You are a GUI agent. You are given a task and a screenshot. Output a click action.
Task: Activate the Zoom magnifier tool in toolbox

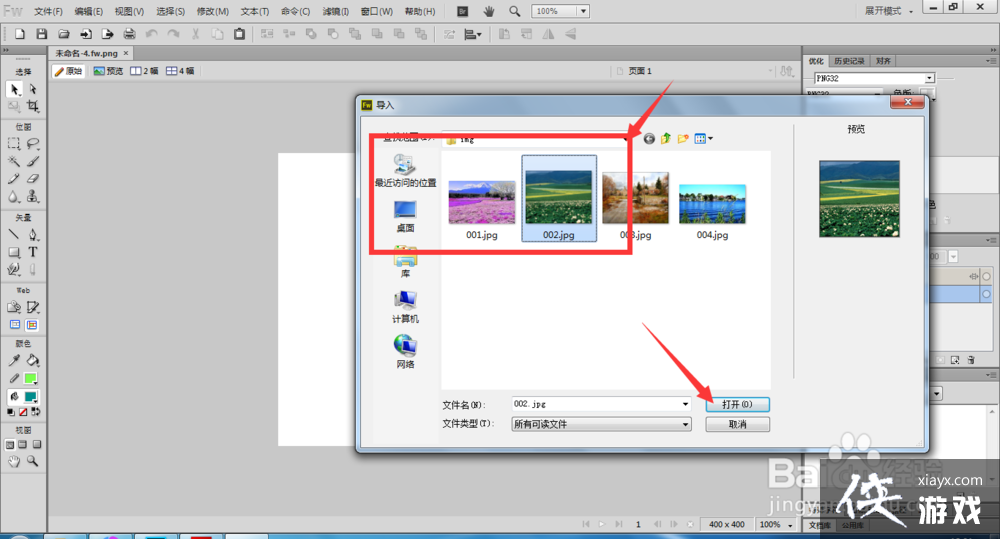pos(33,461)
